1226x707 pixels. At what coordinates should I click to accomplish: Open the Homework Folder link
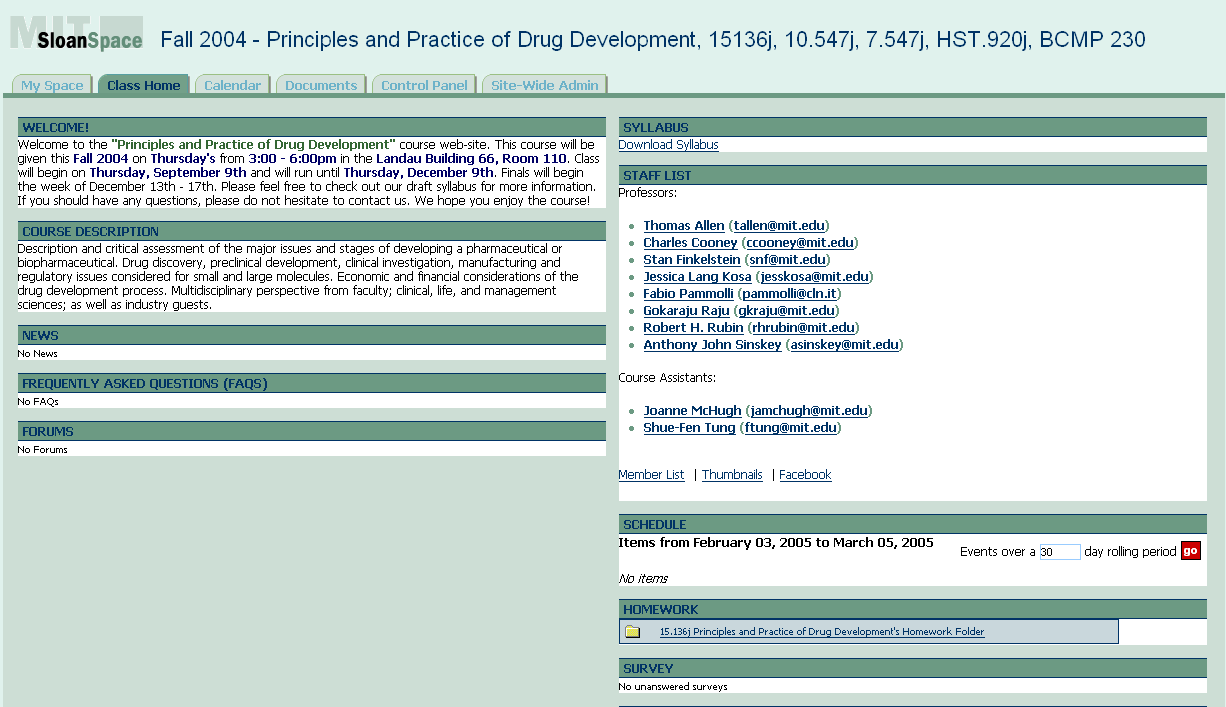821,632
